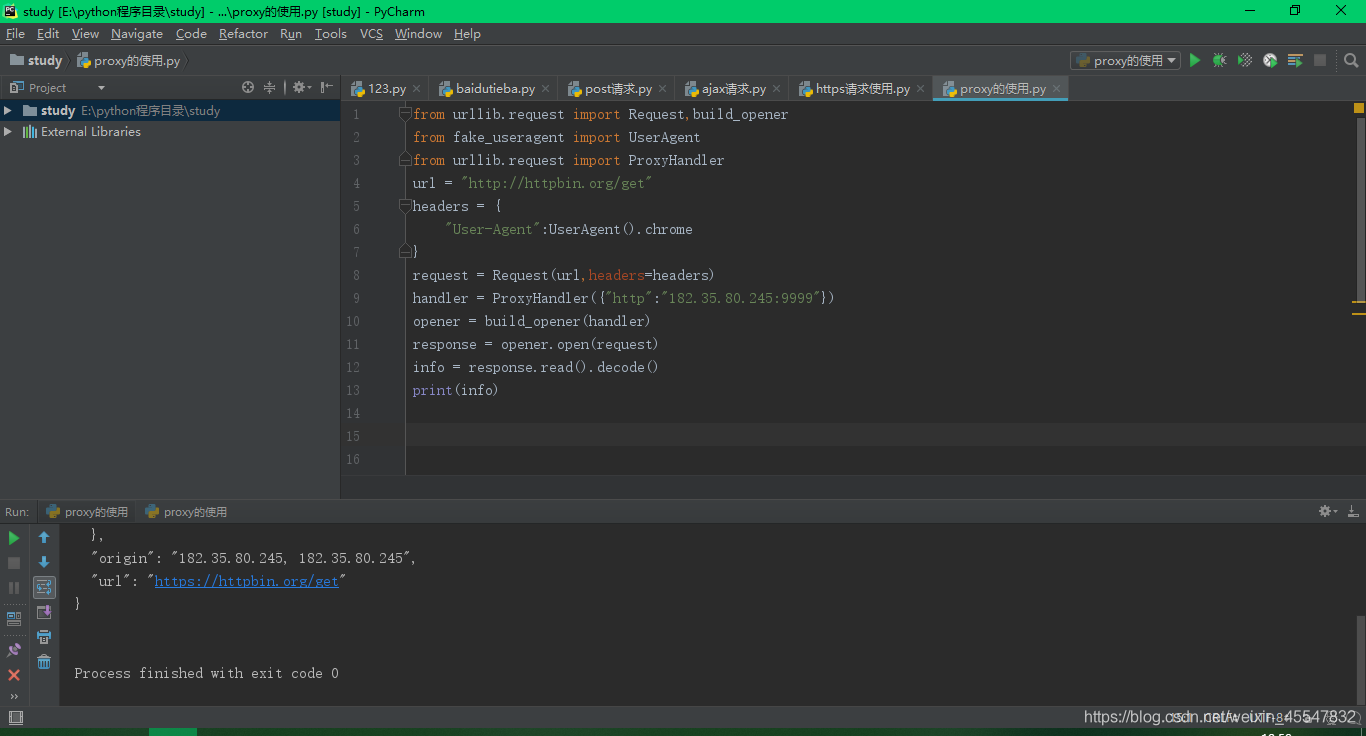Viewport: 1366px width, 736px height.
Task: Expand External Libraries tree node
Action: [8, 132]
